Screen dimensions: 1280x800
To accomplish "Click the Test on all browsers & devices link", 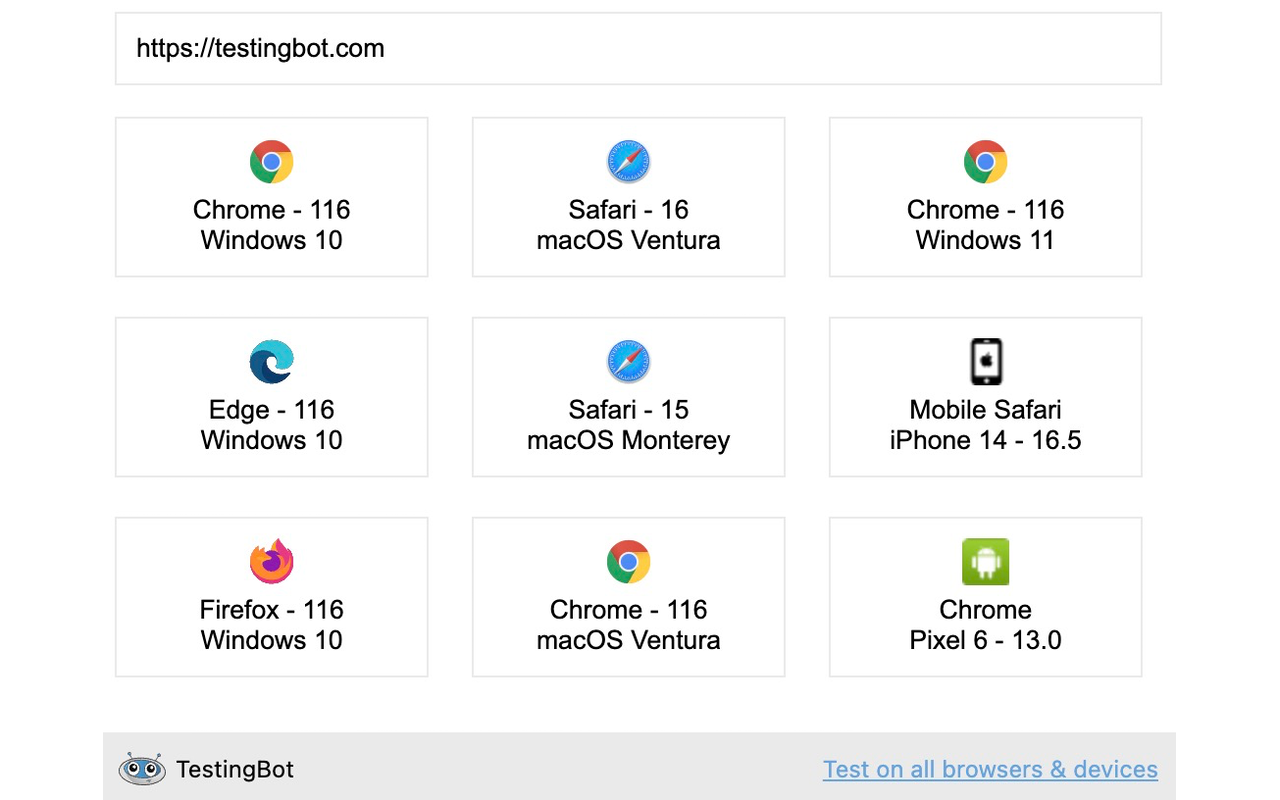I will pos(989,769).
